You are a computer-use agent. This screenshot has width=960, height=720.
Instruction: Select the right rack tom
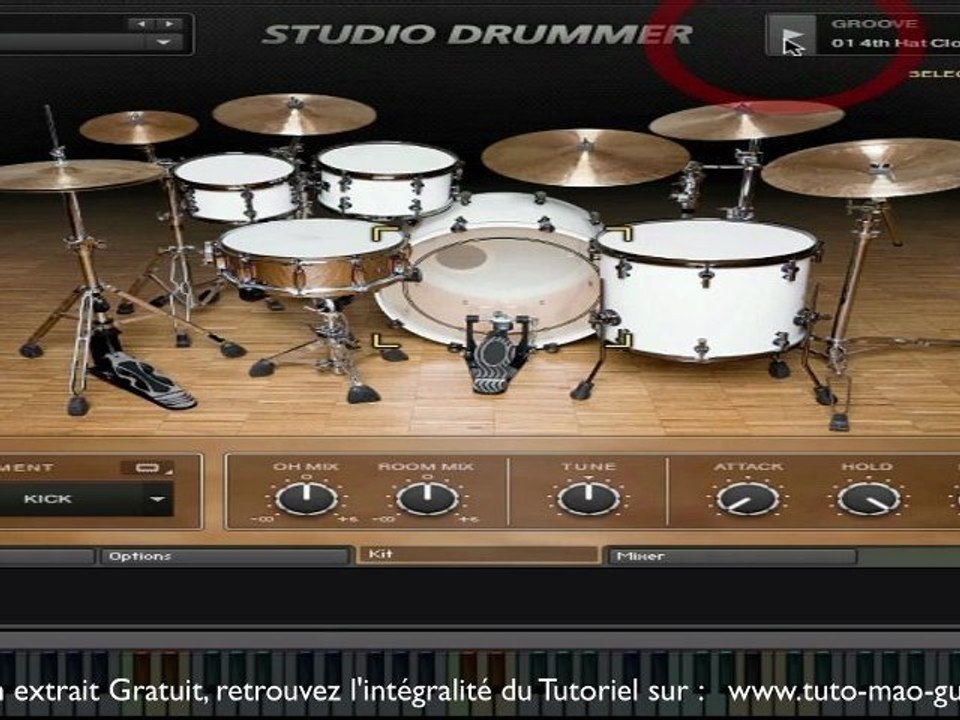[x=388, y=179]
